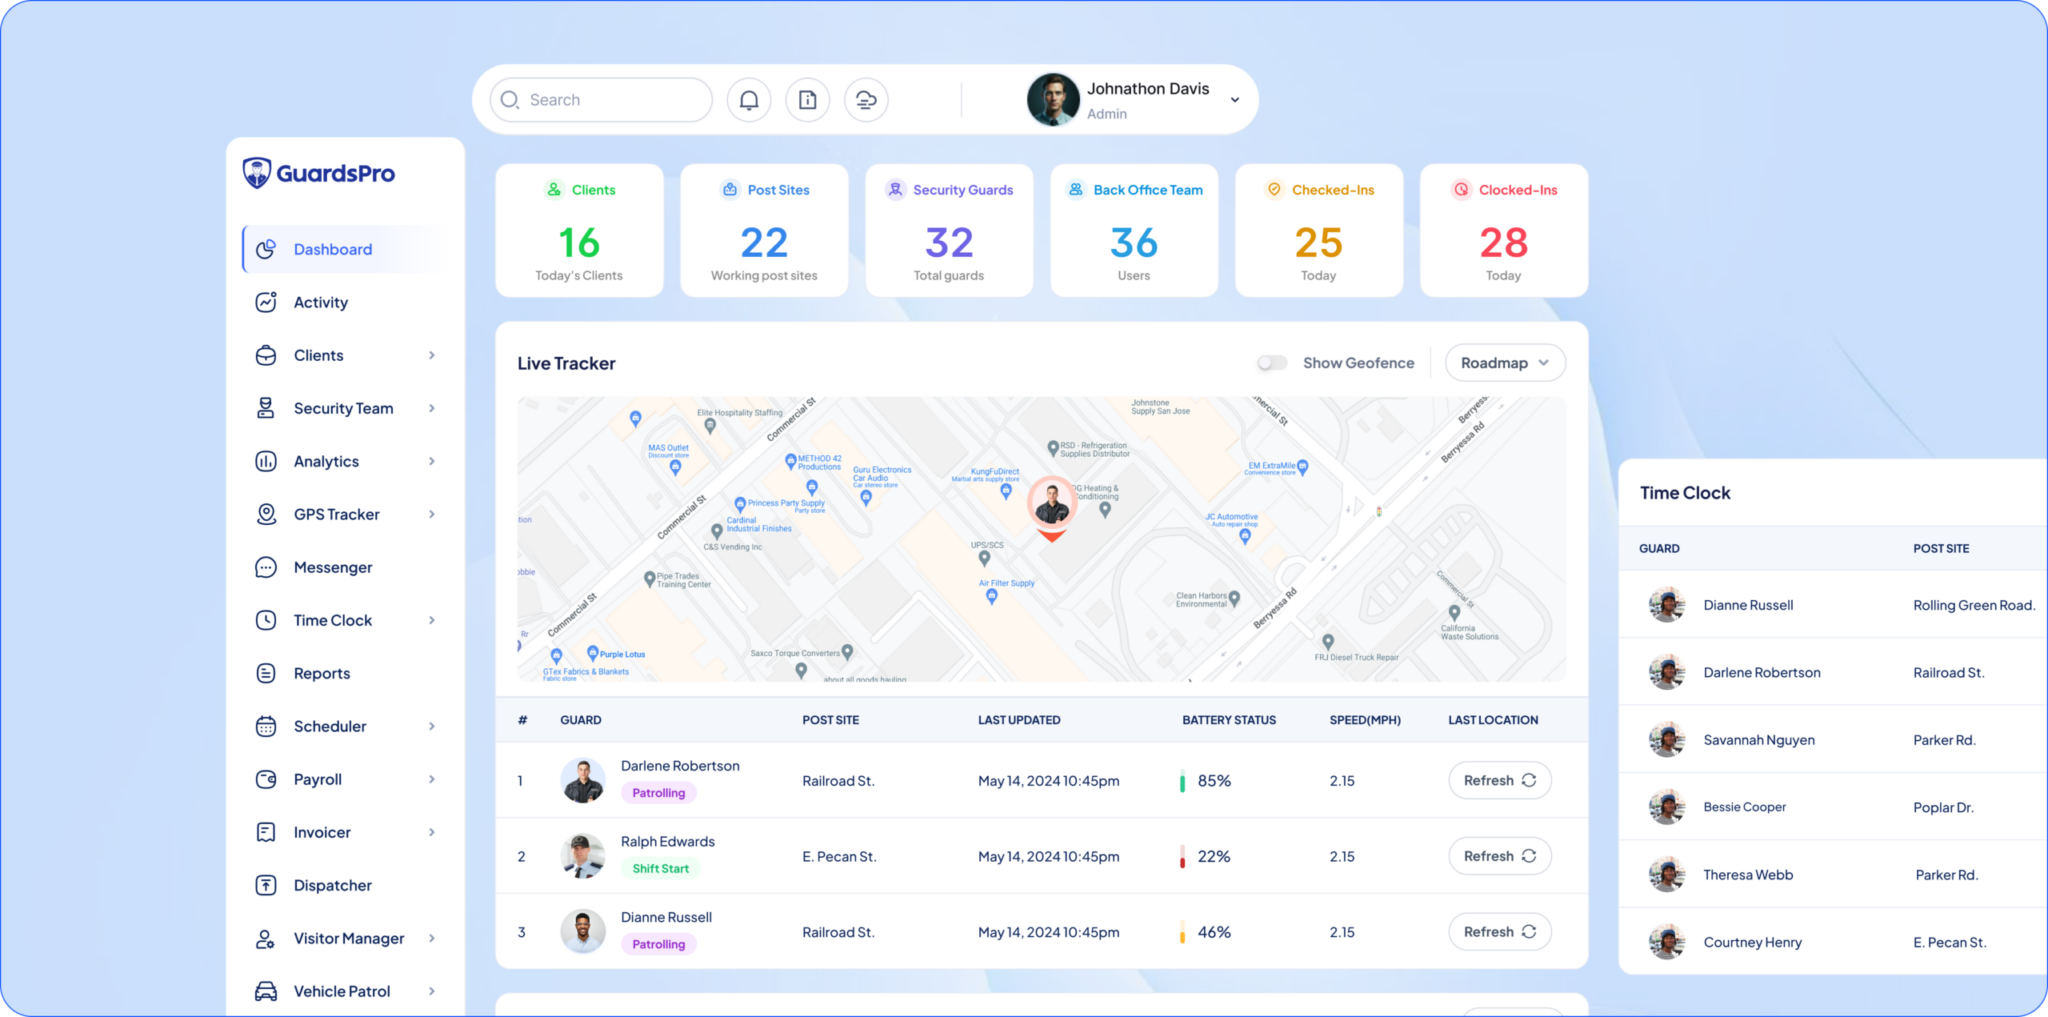Select Dashboard in the sidebar

(332, 250)
